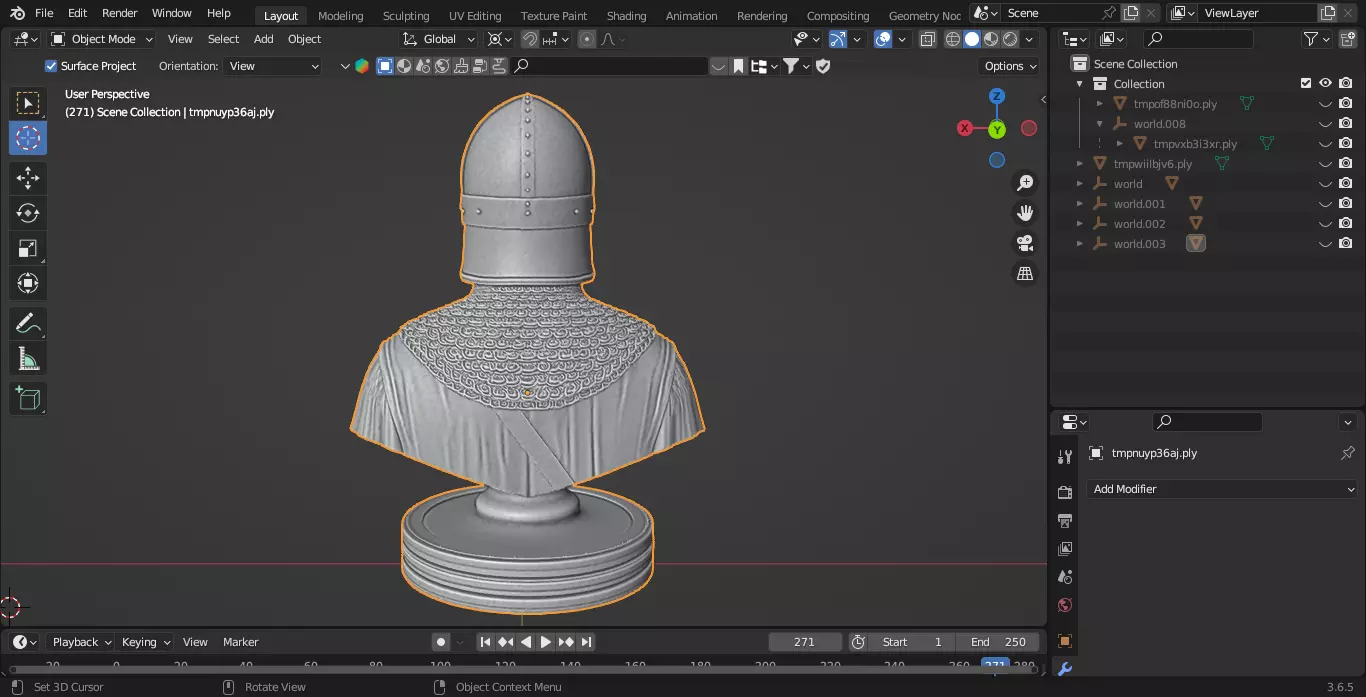
Task: Toggle proportional editing button
Action: click(587, 39)
